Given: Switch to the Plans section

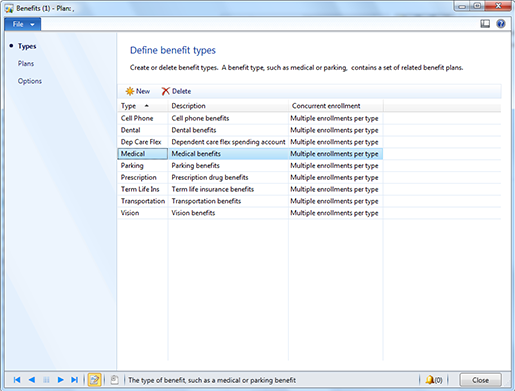Looking at the screenshot, I should [26, 63].
